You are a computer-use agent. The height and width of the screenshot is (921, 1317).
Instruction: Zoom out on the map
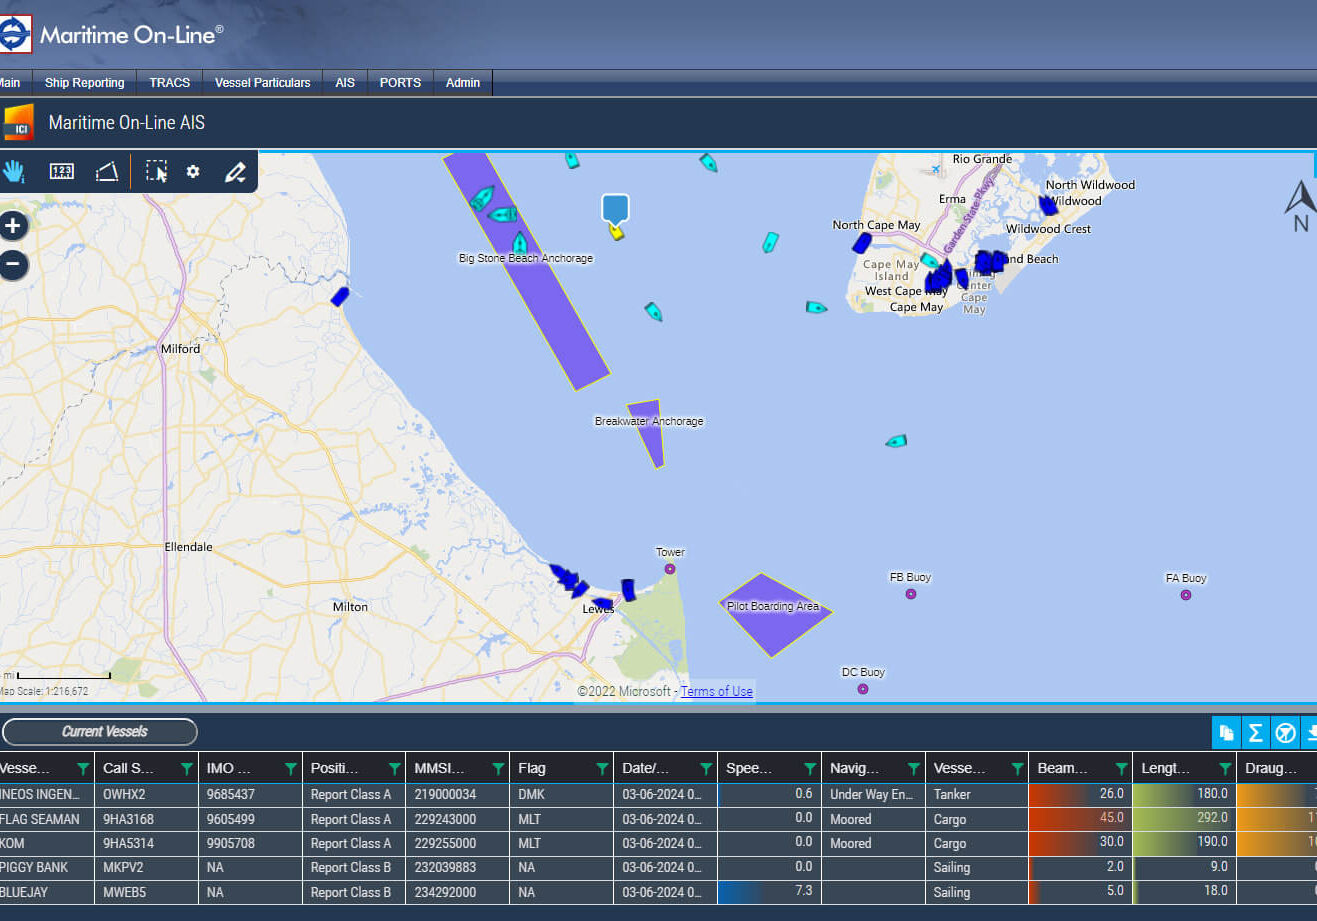pyautogui.click(x=13, y=265)
